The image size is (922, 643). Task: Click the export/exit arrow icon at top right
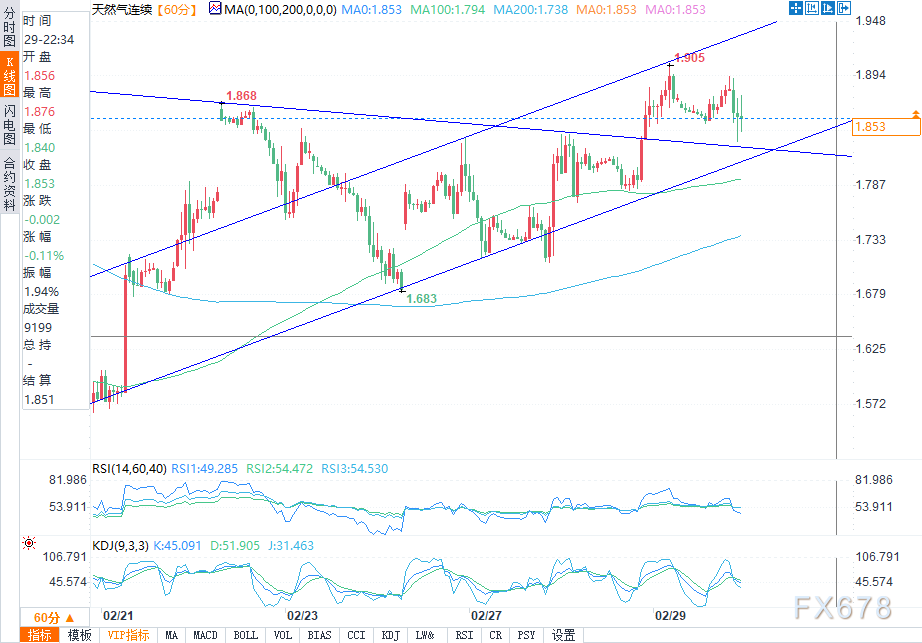click(x=844, y=8)
